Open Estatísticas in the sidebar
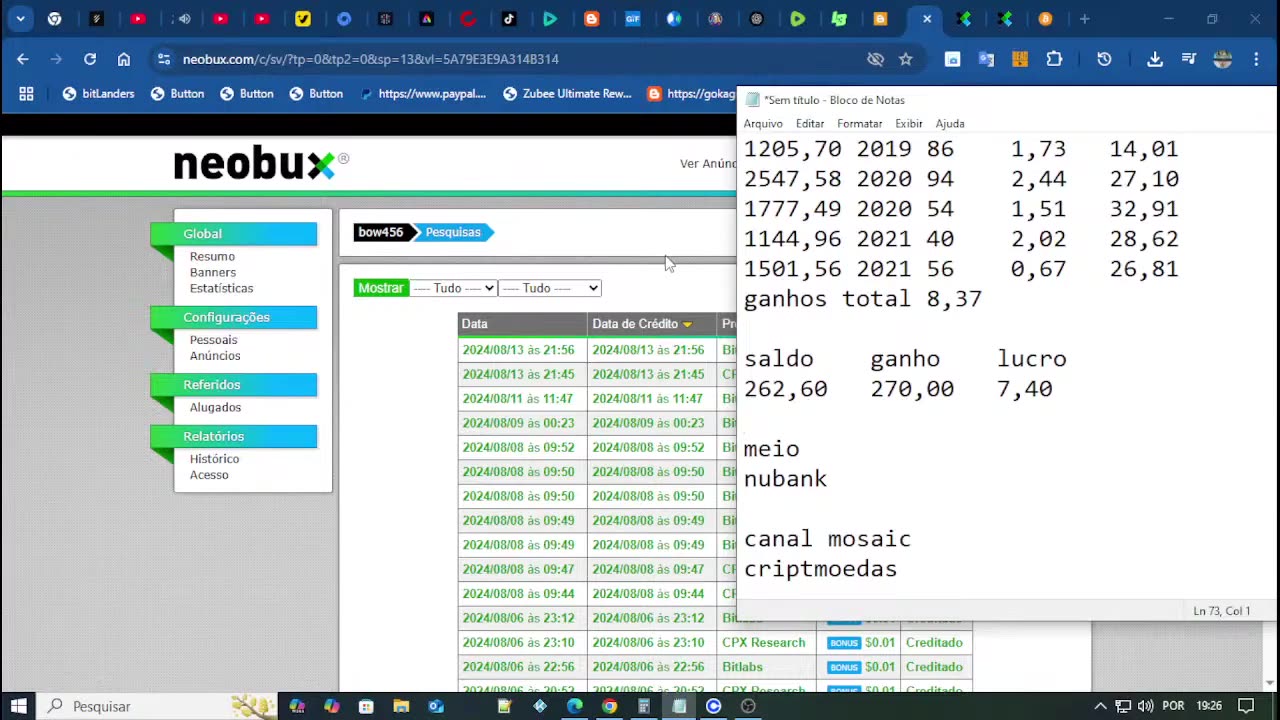 [221, 289]
